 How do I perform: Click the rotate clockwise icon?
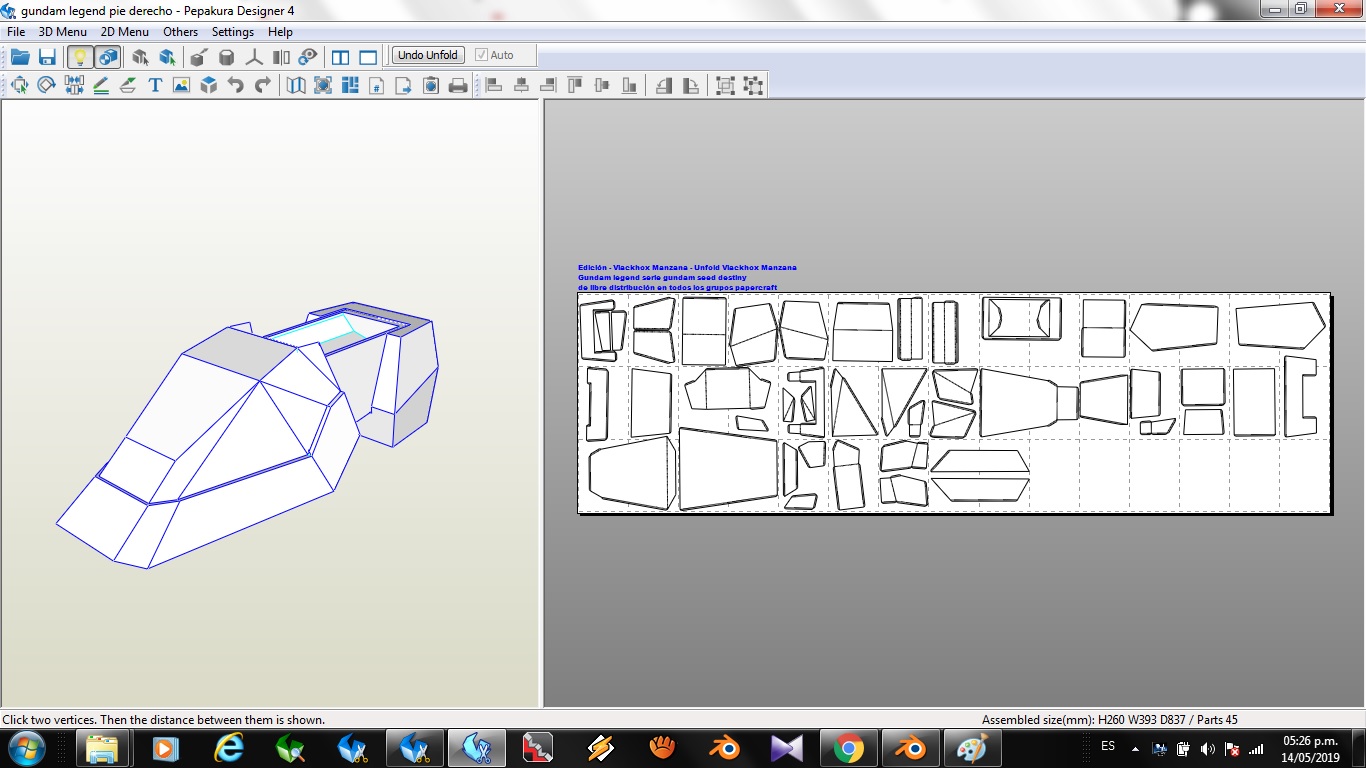coord(691,85)
